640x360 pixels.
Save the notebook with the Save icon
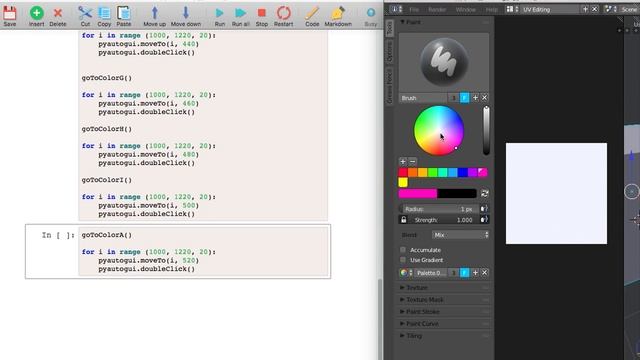point(10,13)
